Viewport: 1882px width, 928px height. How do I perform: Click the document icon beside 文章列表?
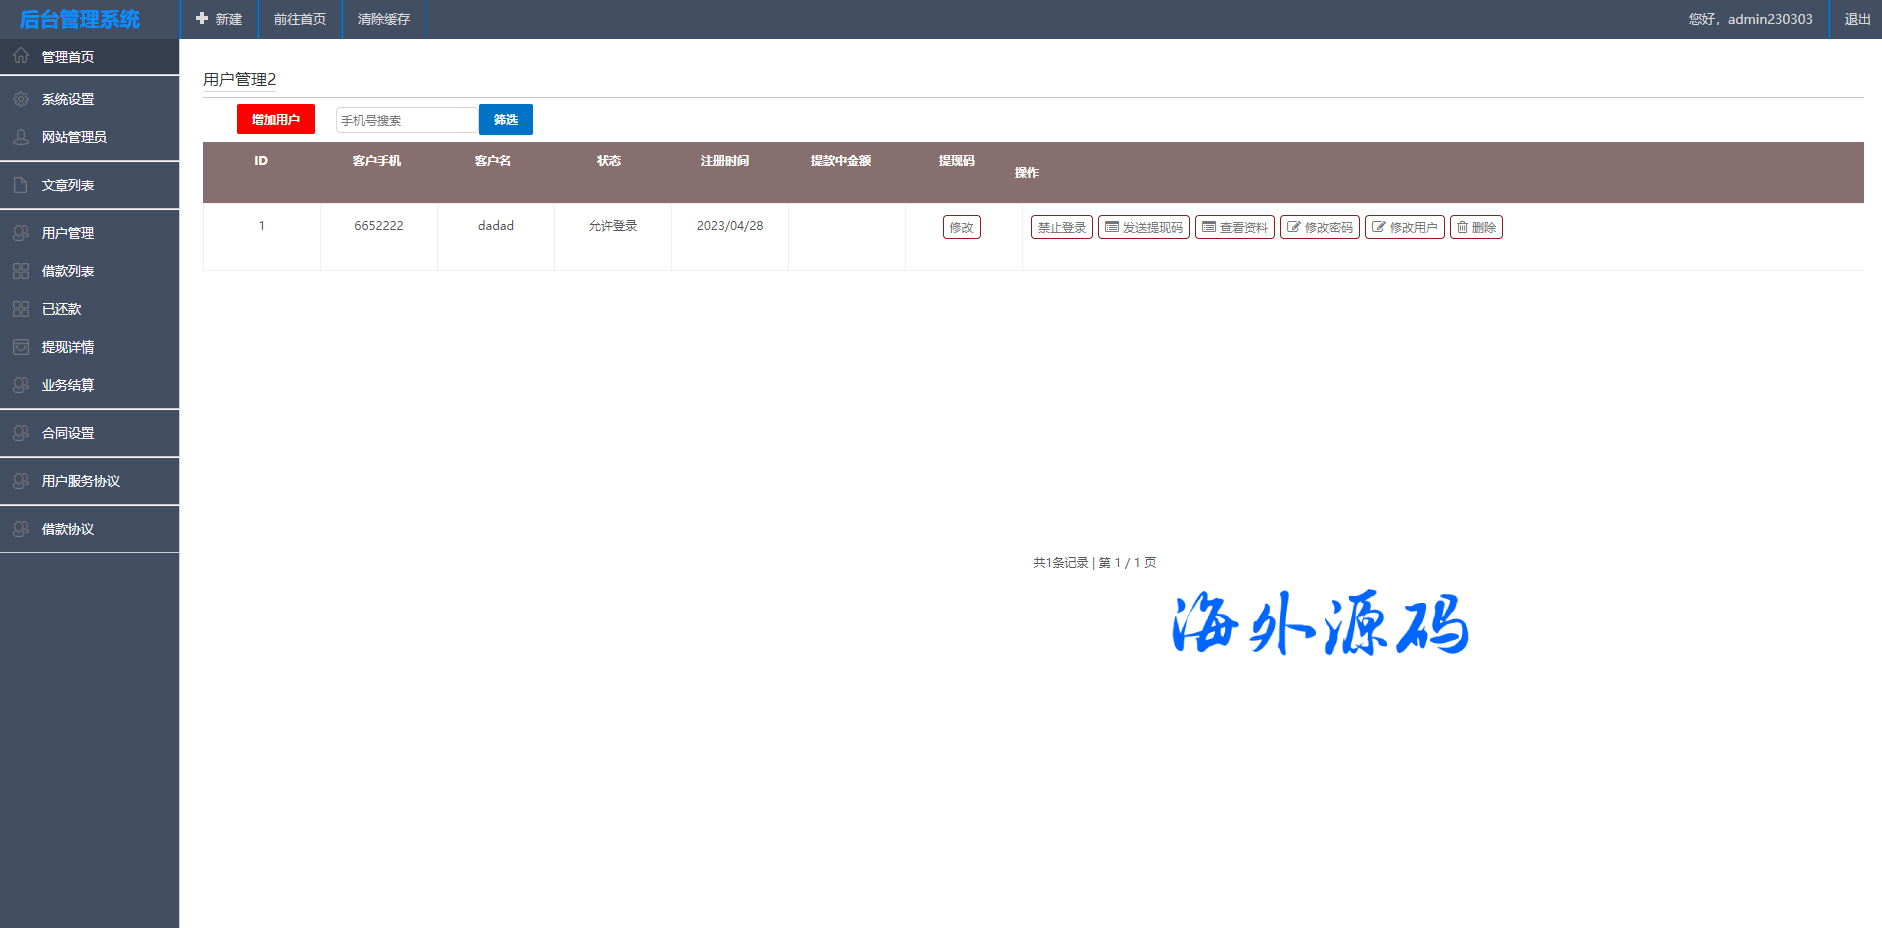21,185
